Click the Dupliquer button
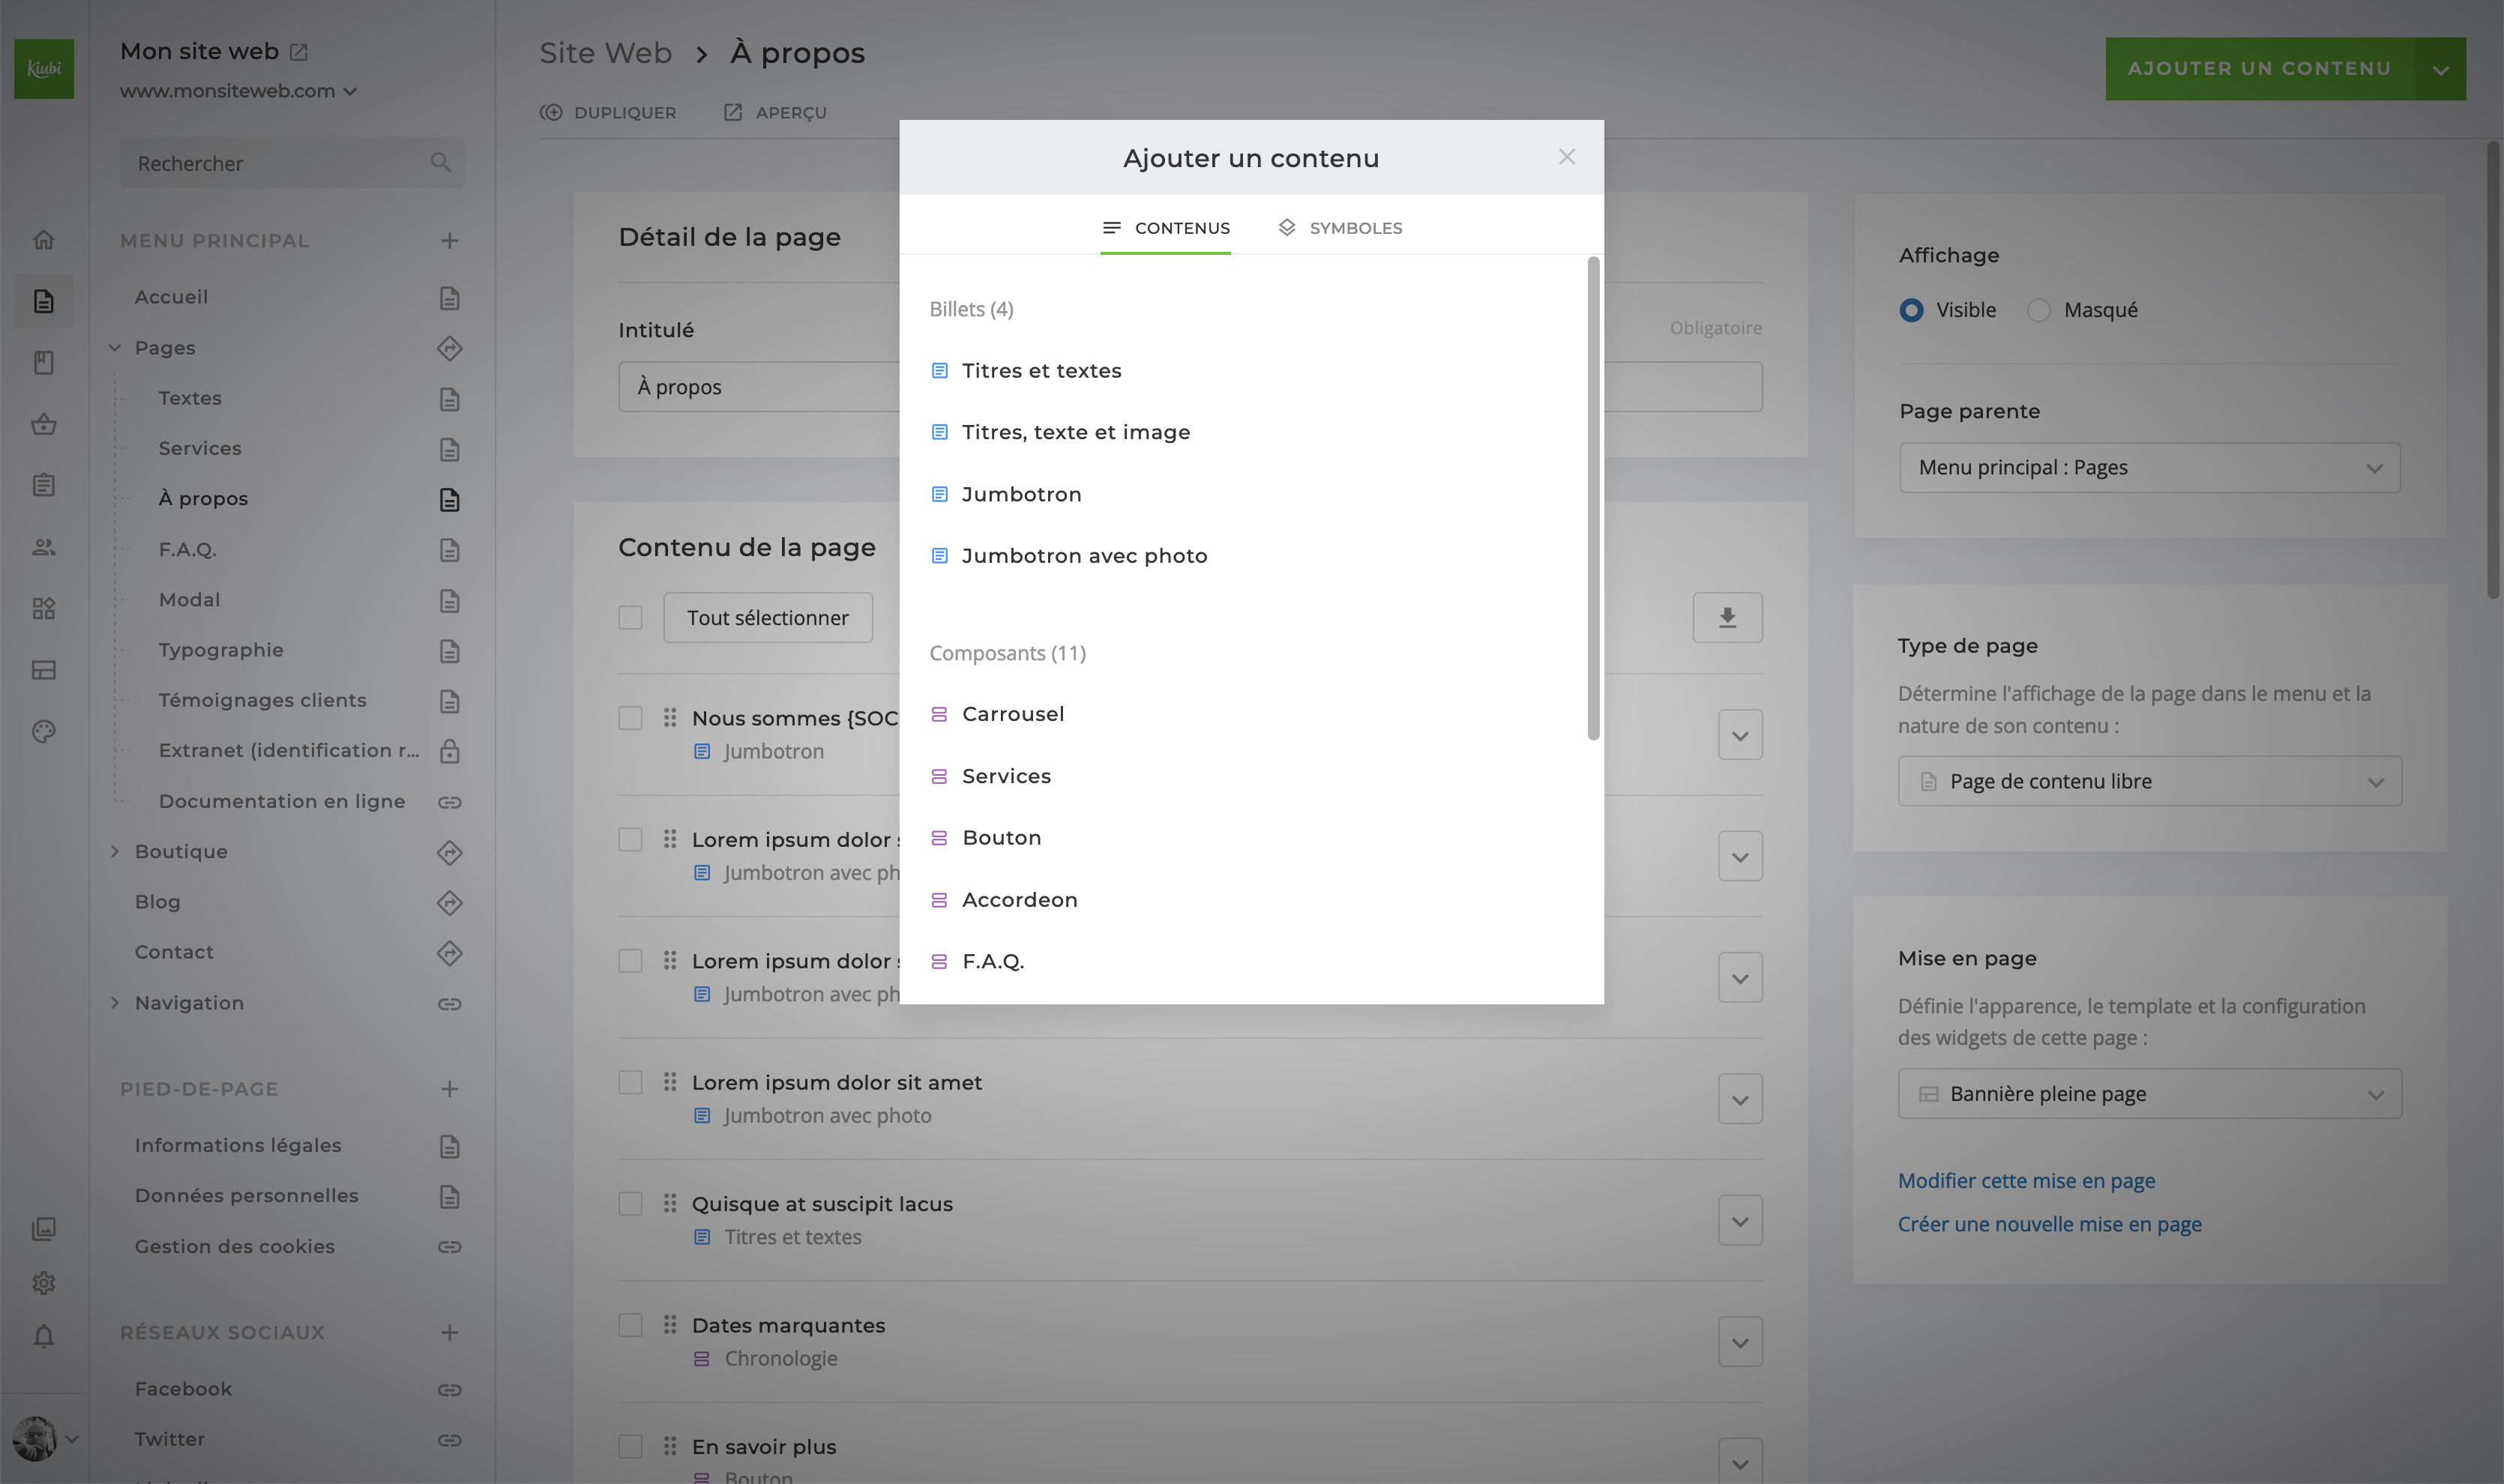The image size is (2504, 1484). click(608, 113)
